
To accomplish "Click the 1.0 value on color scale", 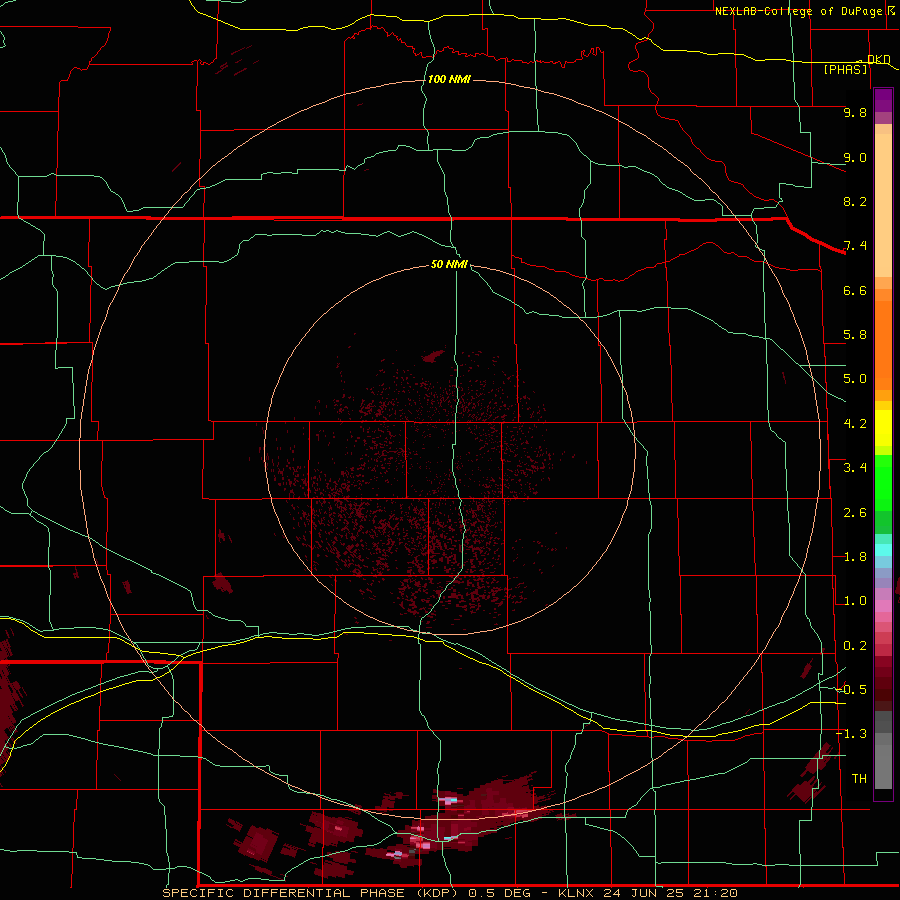I will tap(855, 601).
